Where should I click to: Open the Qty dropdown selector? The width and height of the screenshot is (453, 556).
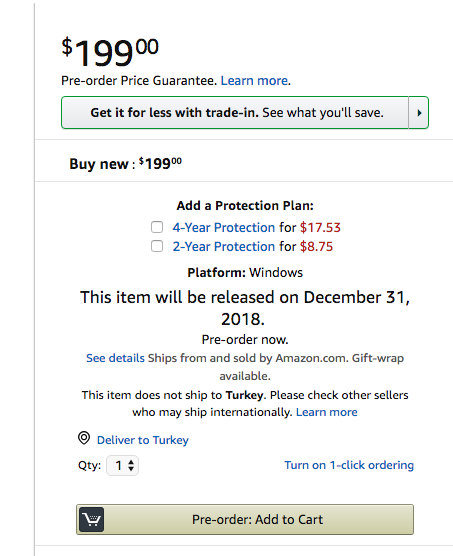pos(122,465)
